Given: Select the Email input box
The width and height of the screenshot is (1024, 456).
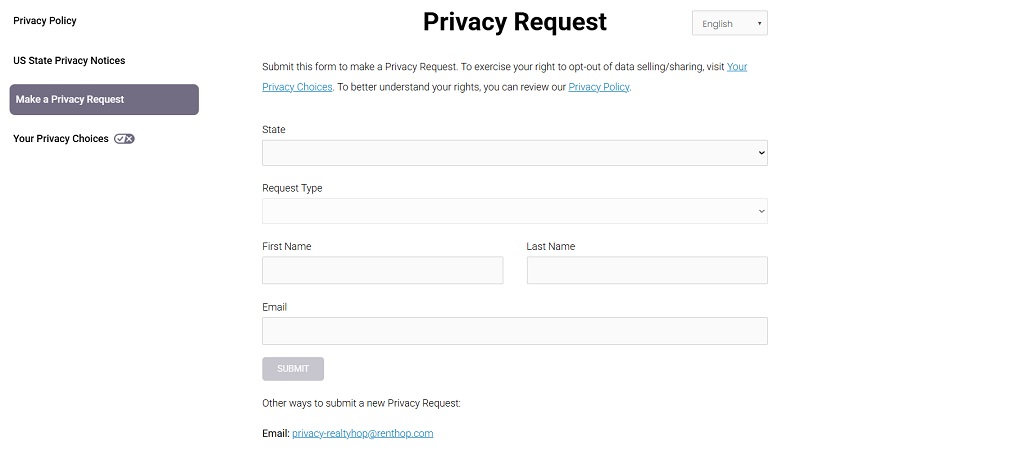Looking at the screenshot, I should click(514, 331).
